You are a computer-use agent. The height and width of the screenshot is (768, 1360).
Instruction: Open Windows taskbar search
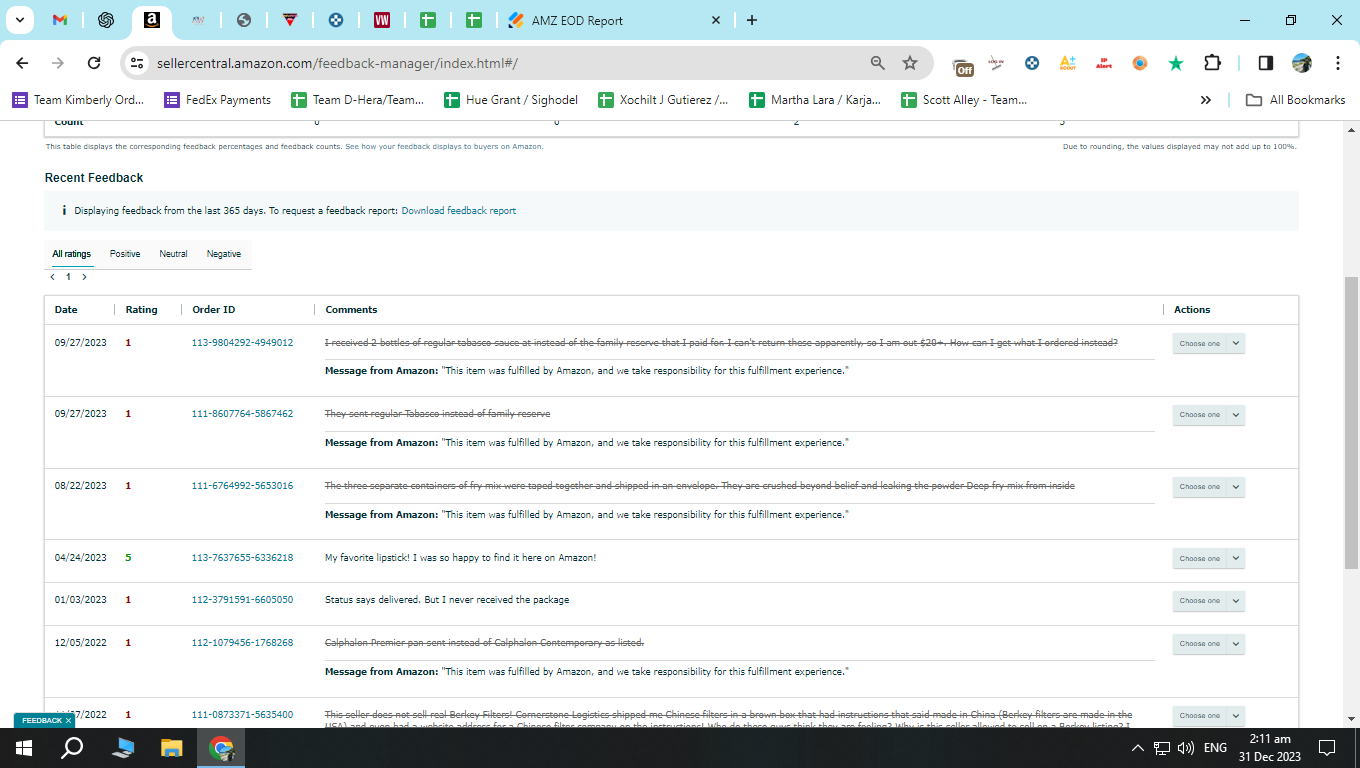click(x=72, y=748)
